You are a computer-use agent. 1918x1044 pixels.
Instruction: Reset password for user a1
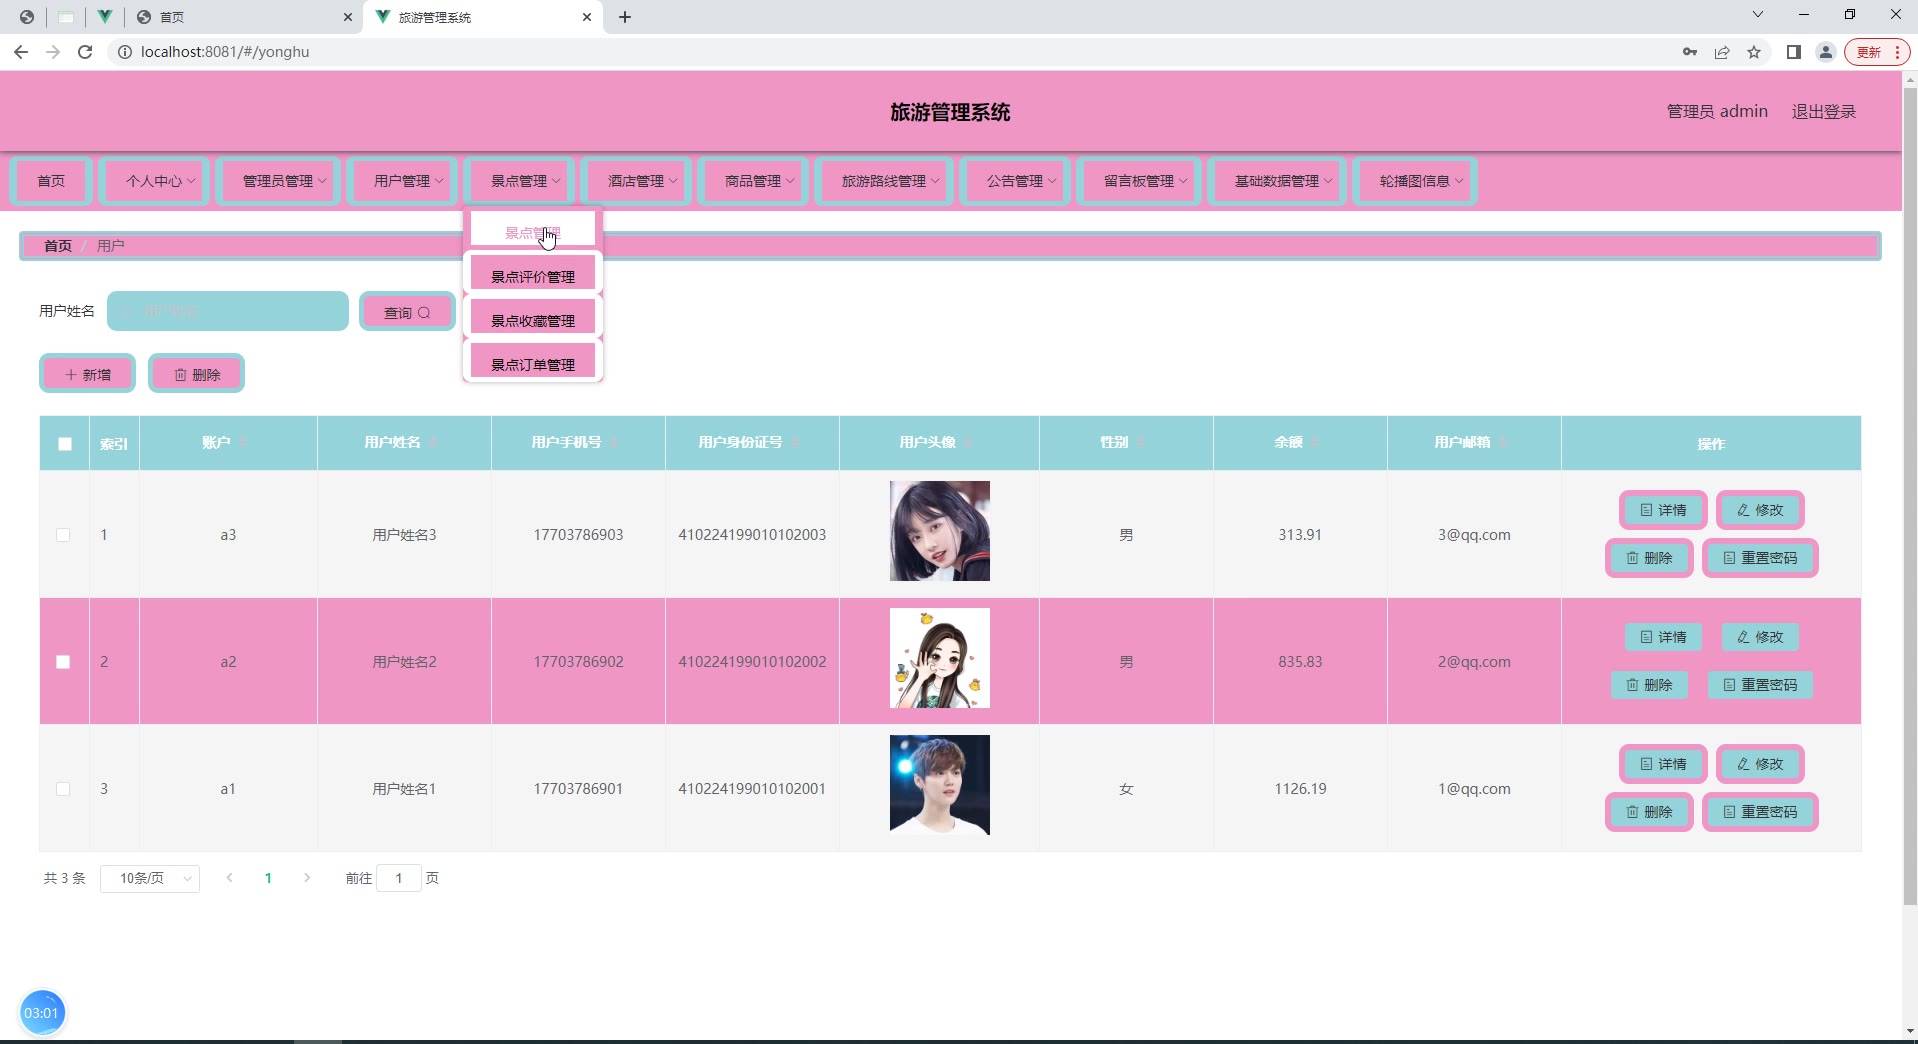tap(1760, 812)
